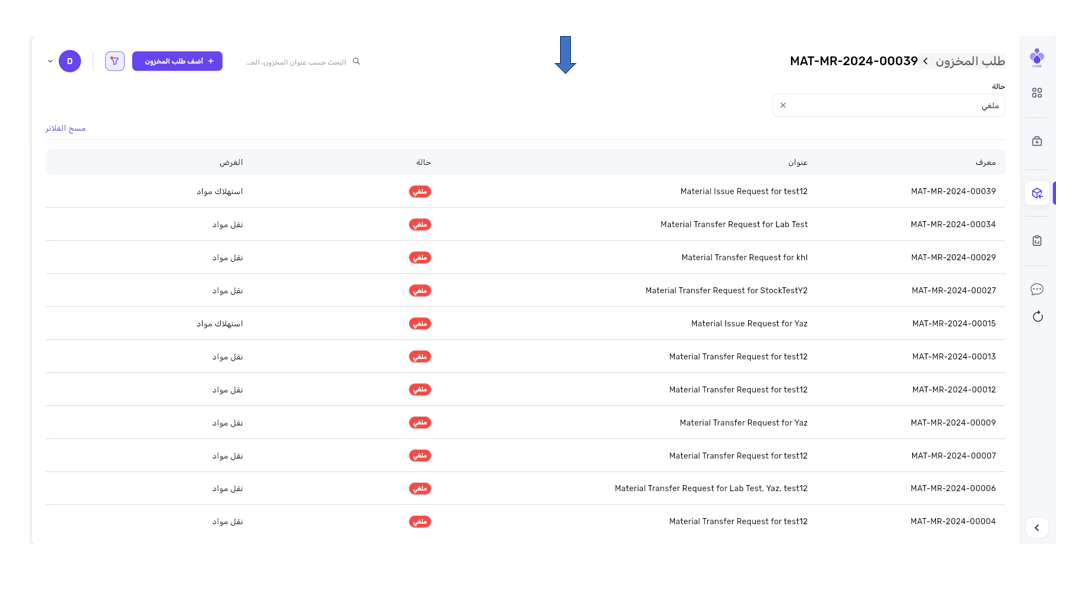1077x597 pixels.
Task: Select the inventory box icon in sidebar
Action: coord(1037,193)
